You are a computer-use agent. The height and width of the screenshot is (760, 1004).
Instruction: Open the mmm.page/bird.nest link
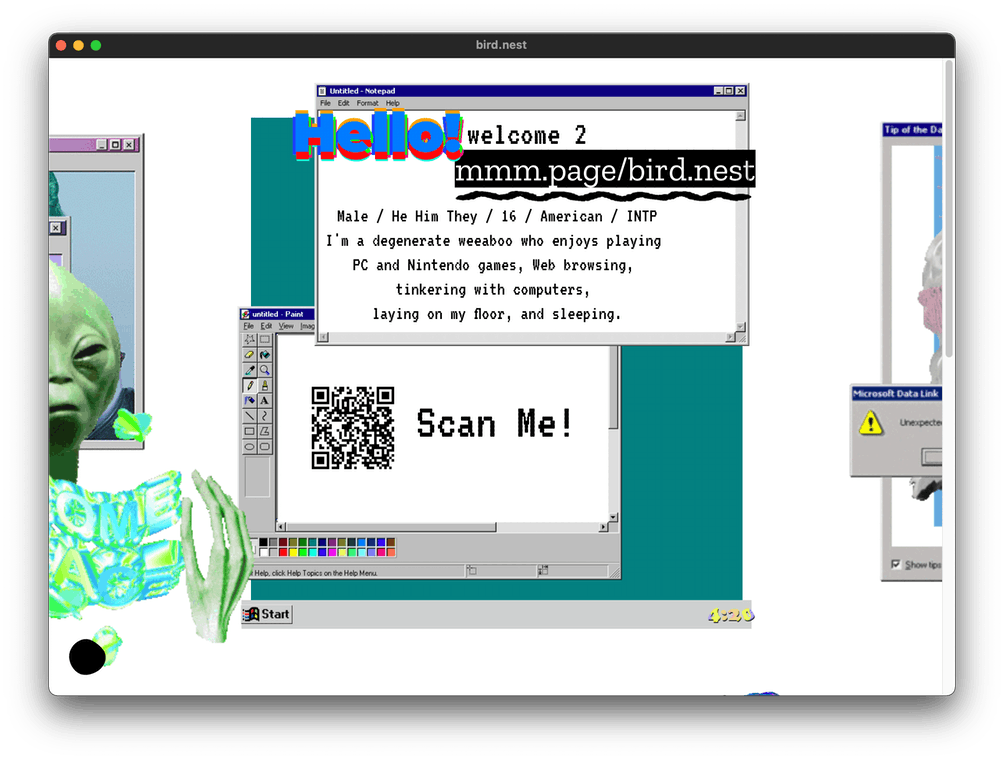[x=604, y=170]
